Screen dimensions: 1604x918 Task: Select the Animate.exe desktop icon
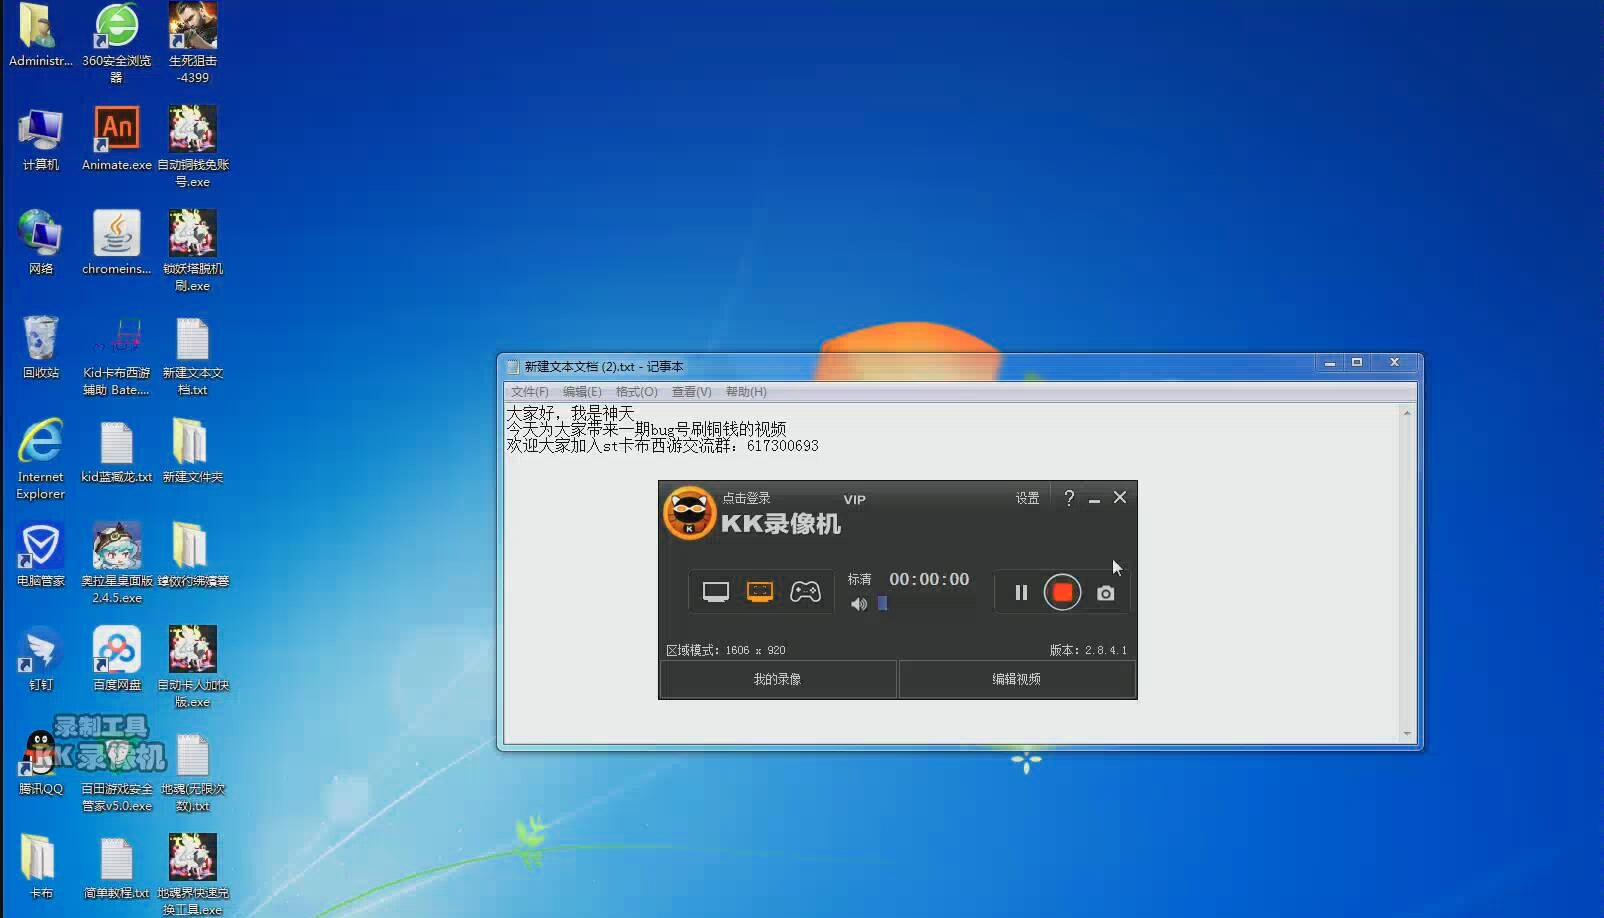pyautogui.click(x=116, y=140)
